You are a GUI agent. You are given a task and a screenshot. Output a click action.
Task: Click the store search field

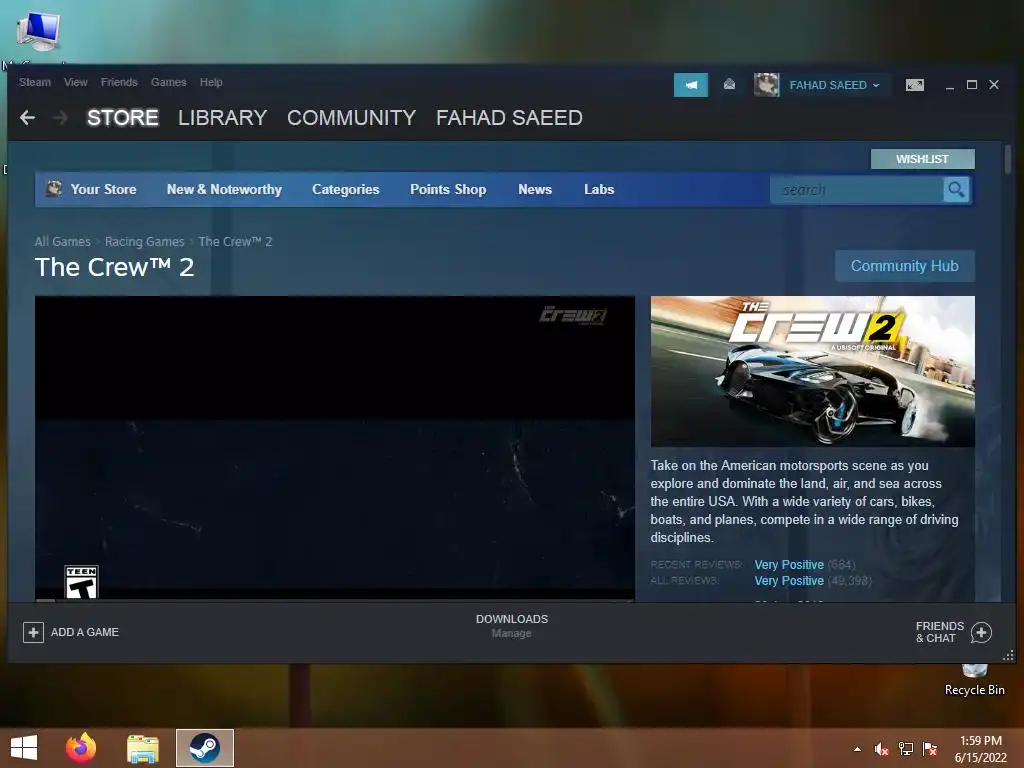pos(857,189)
